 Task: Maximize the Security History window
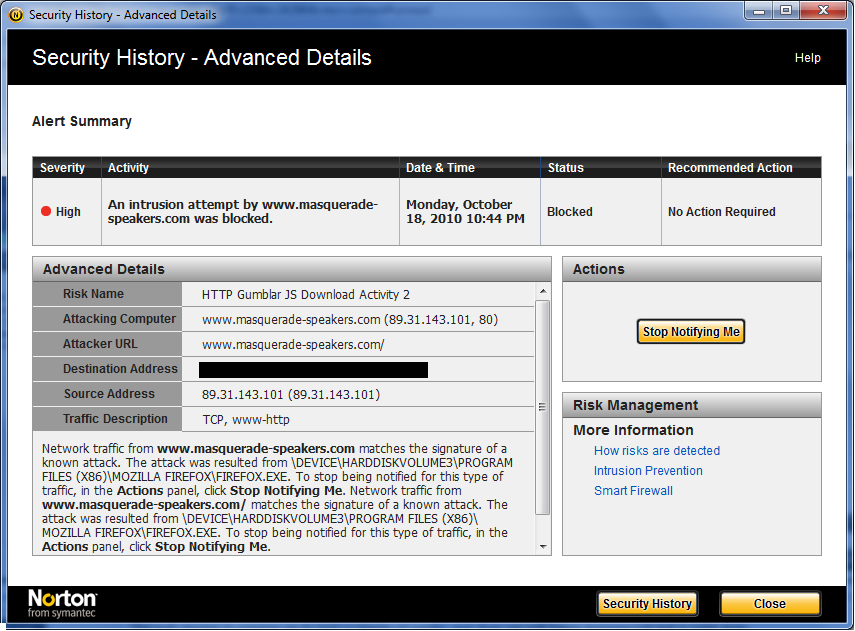click(786, 10)
